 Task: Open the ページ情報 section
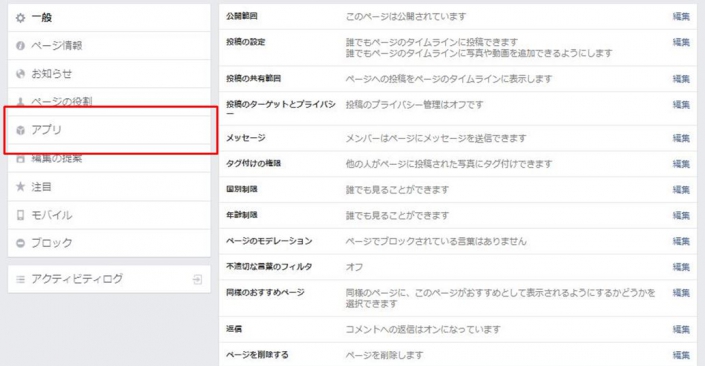pos(109,46)
